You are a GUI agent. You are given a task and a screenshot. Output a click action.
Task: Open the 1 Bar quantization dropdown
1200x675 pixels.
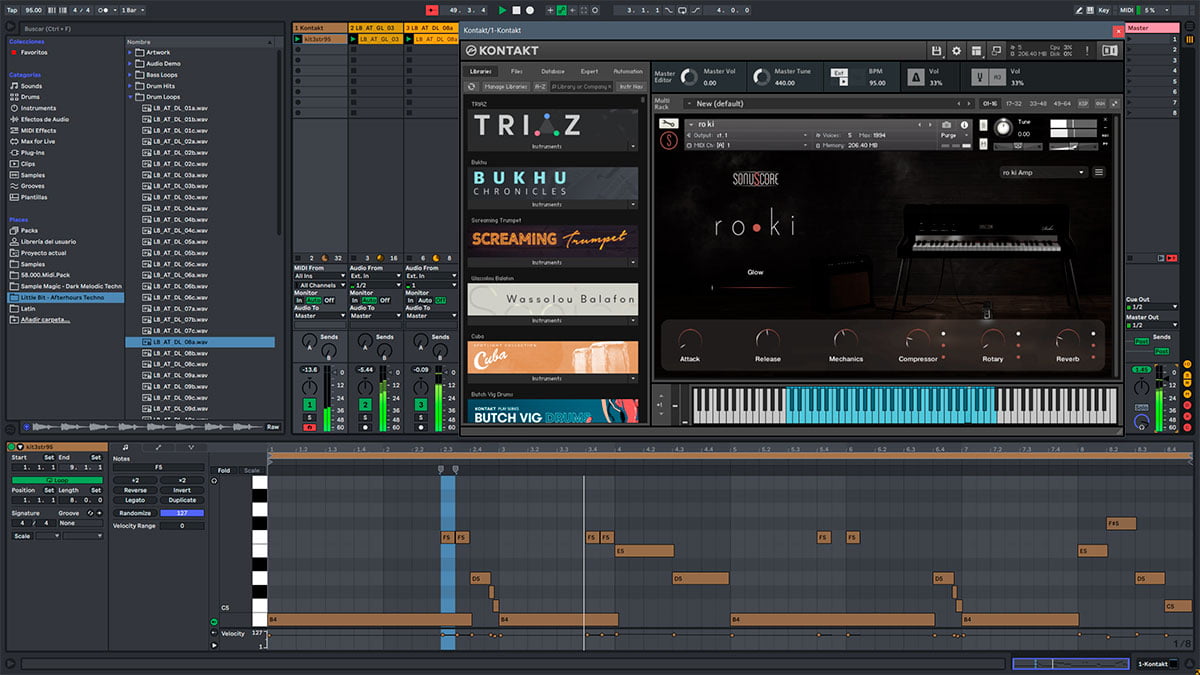[x=132, y=10]
